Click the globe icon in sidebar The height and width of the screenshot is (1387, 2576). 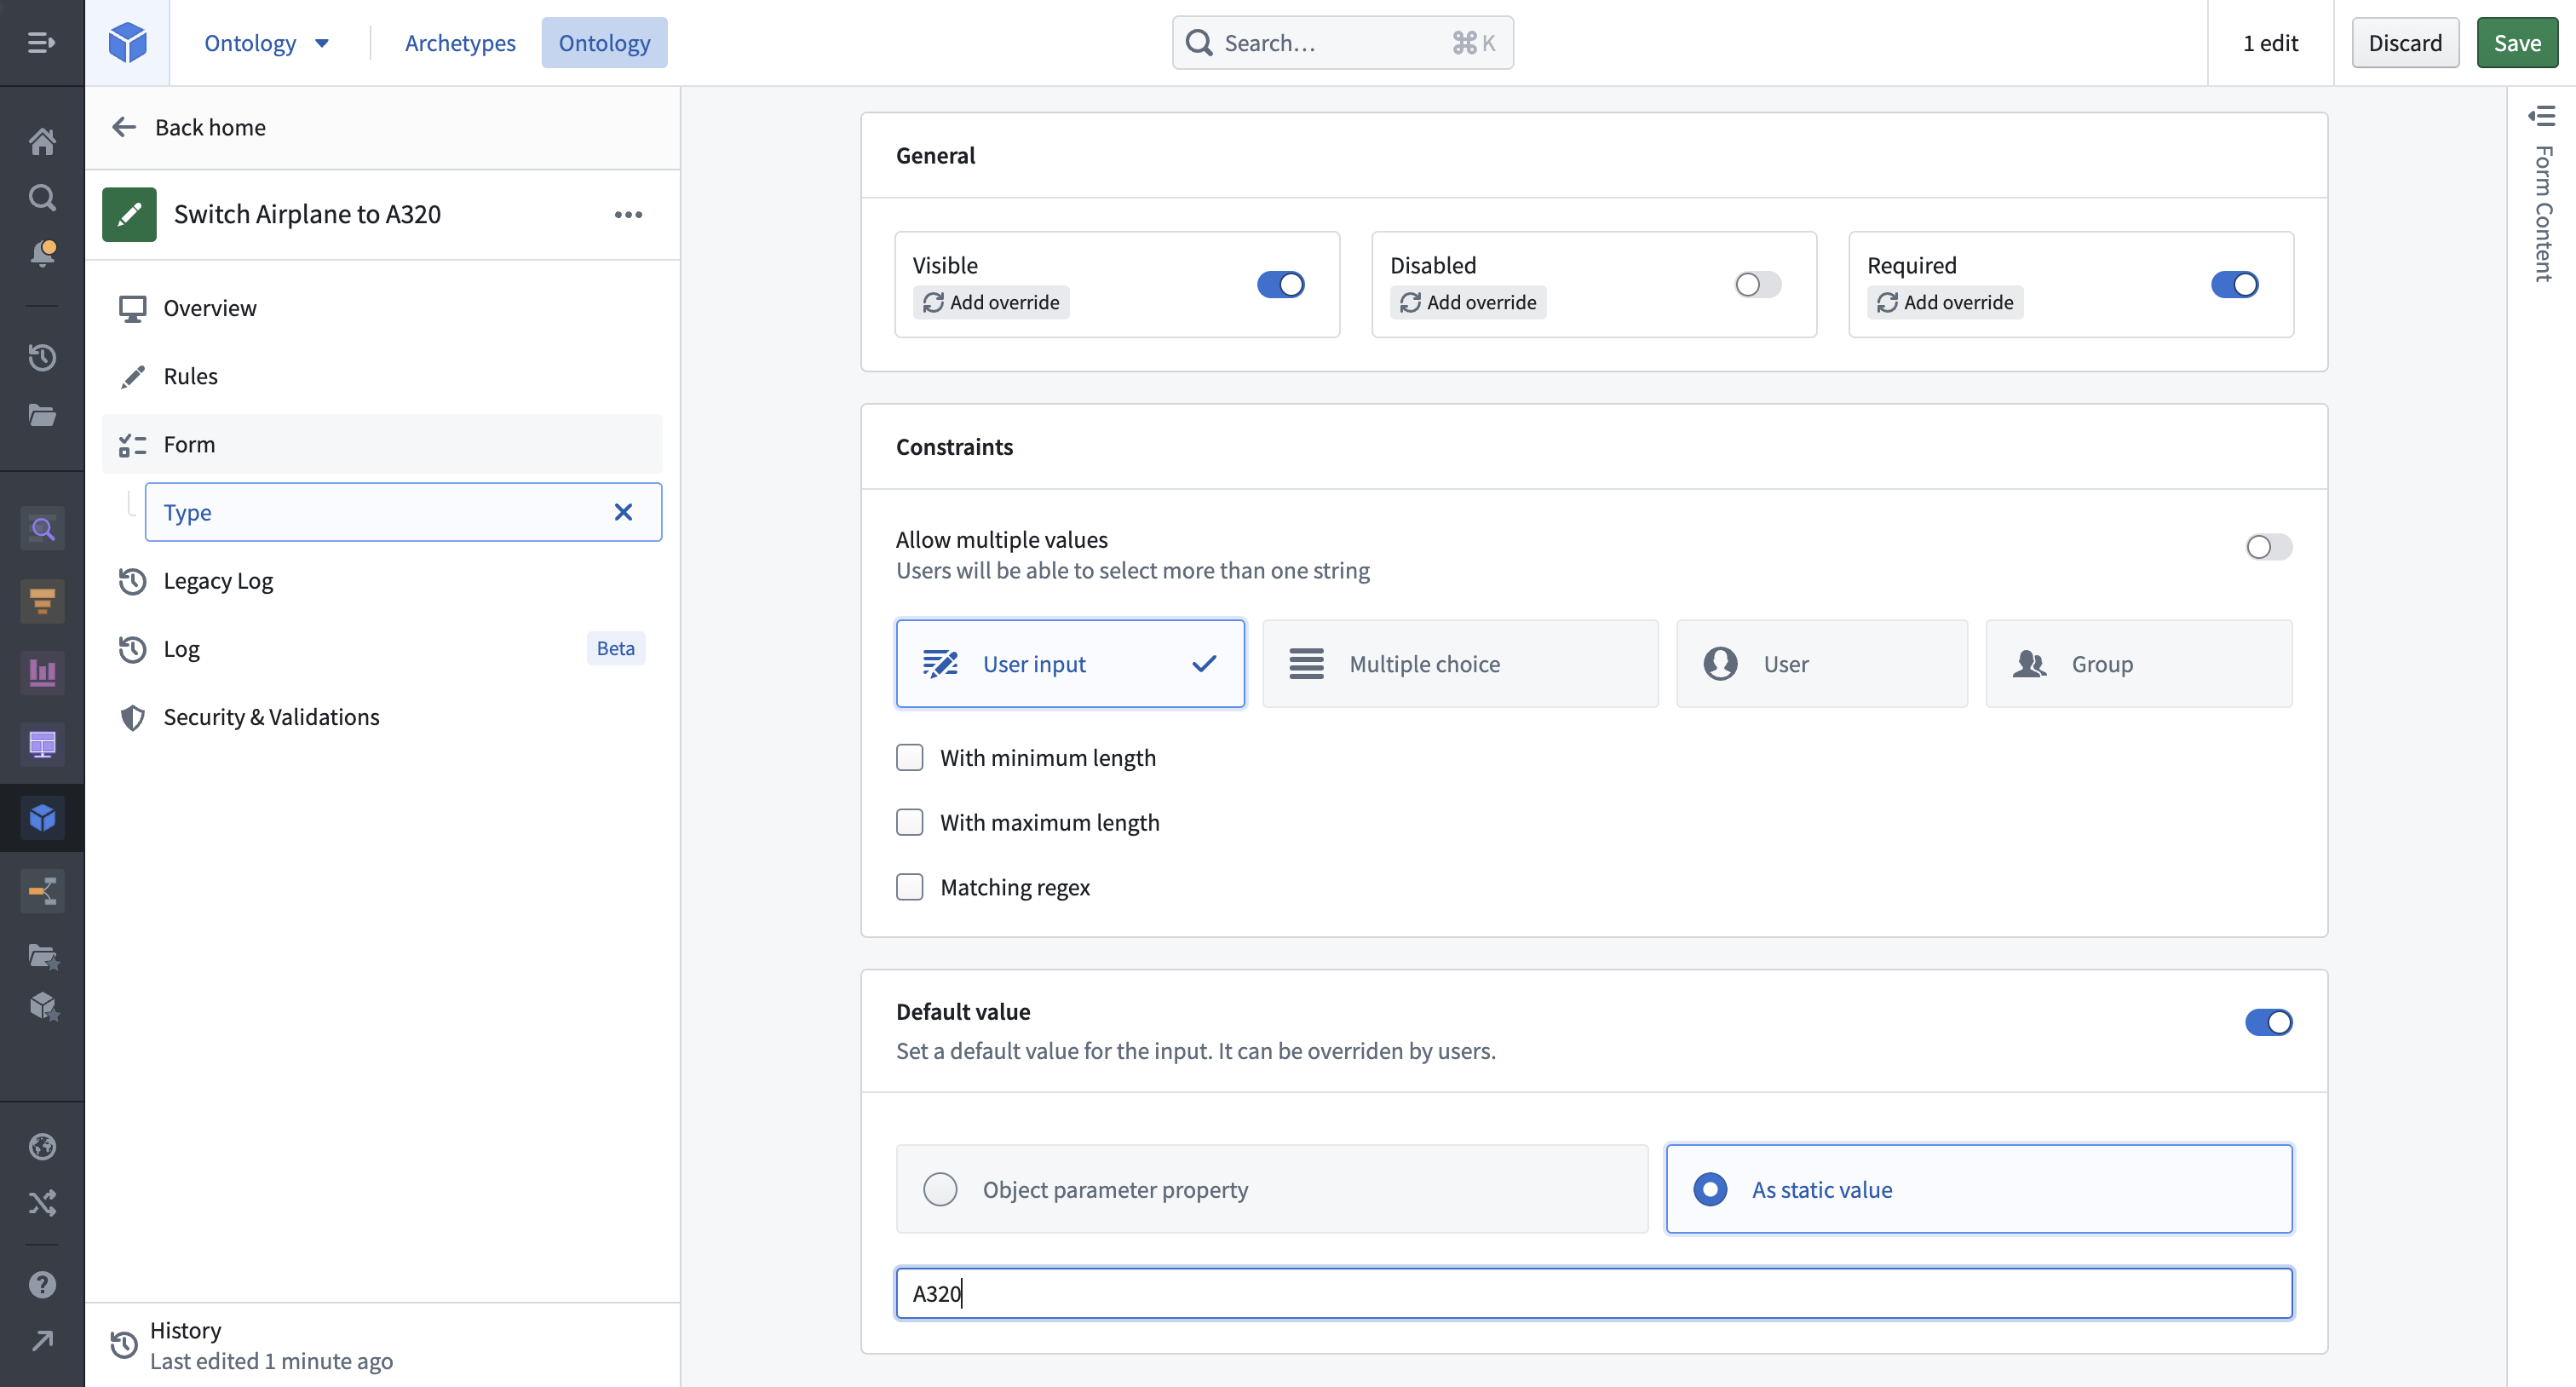tap(42, 1146)
